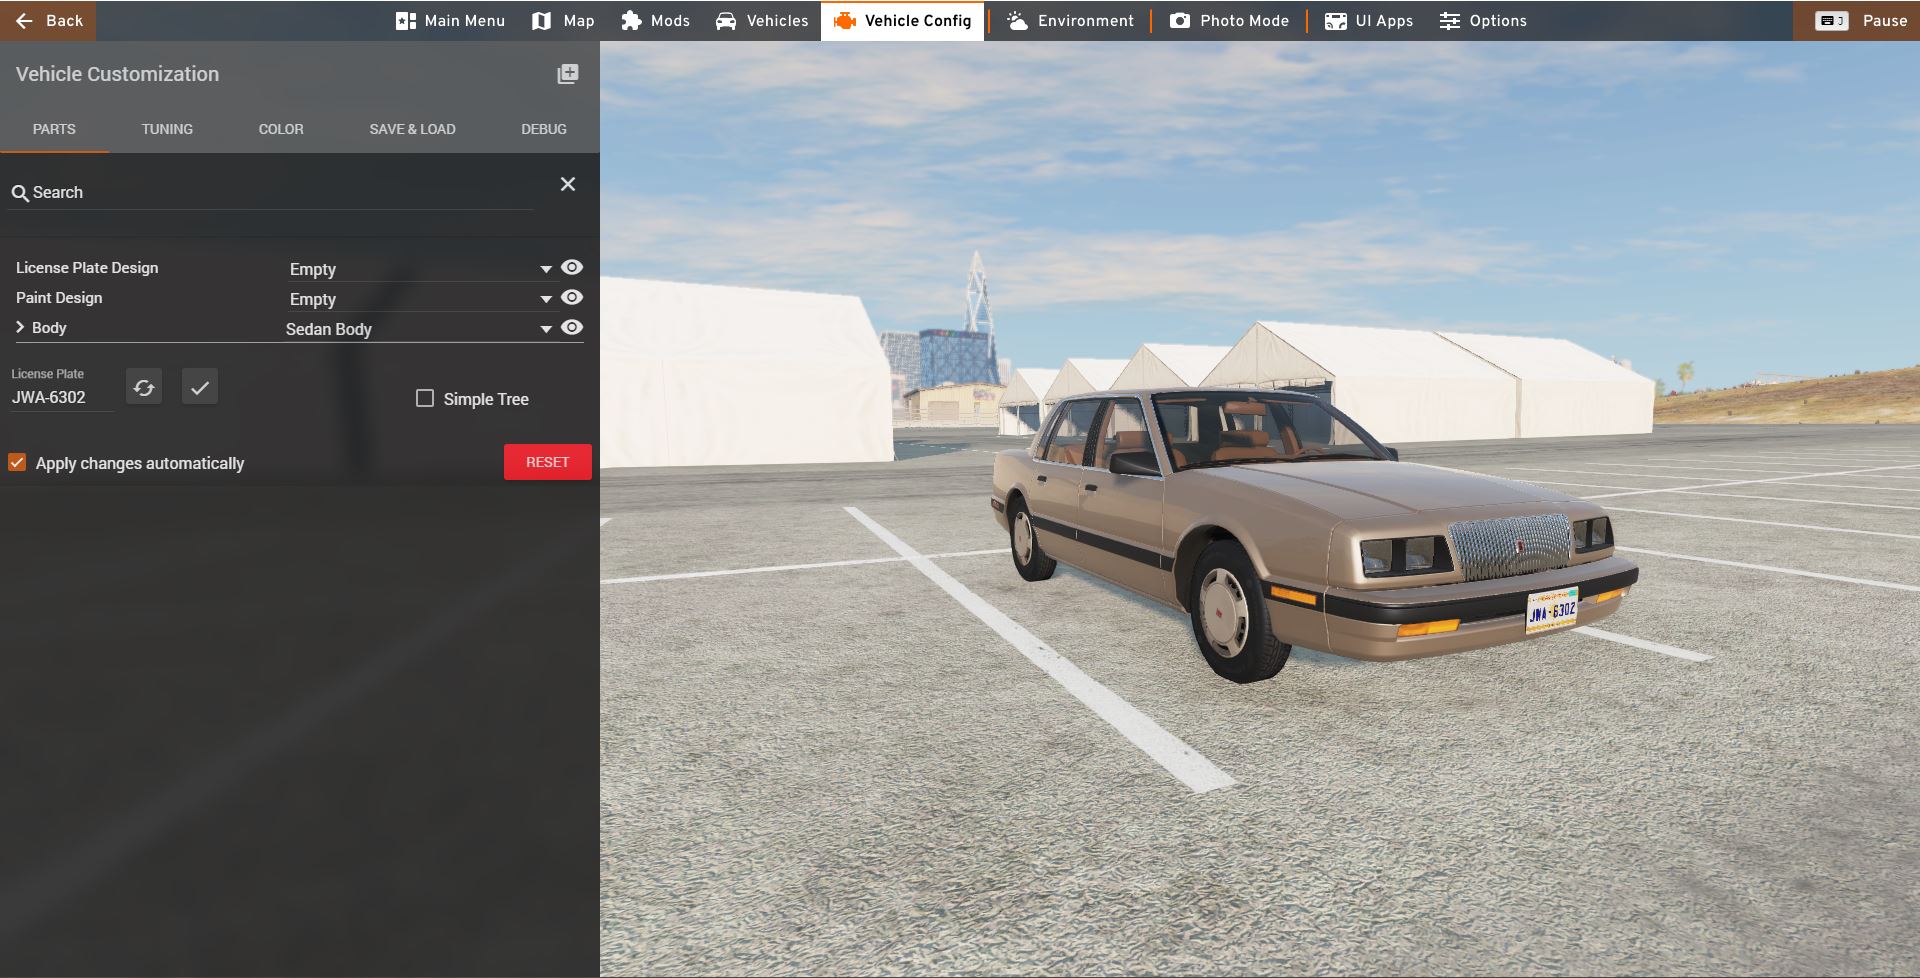Enter Photo Mode
Viewport: 1920px width, 978px height.
[x=1229, y=21]
